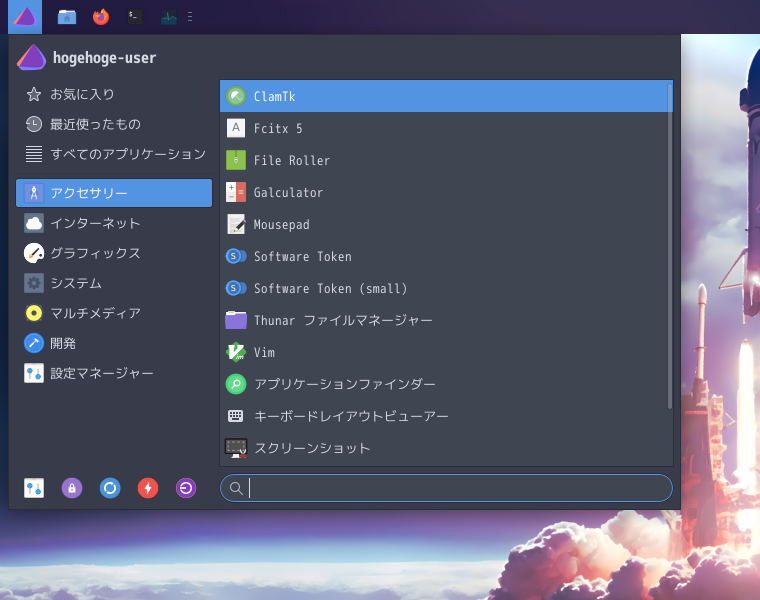Open the アプリケーションファインダー magnifier icon

tap(236, 384)
